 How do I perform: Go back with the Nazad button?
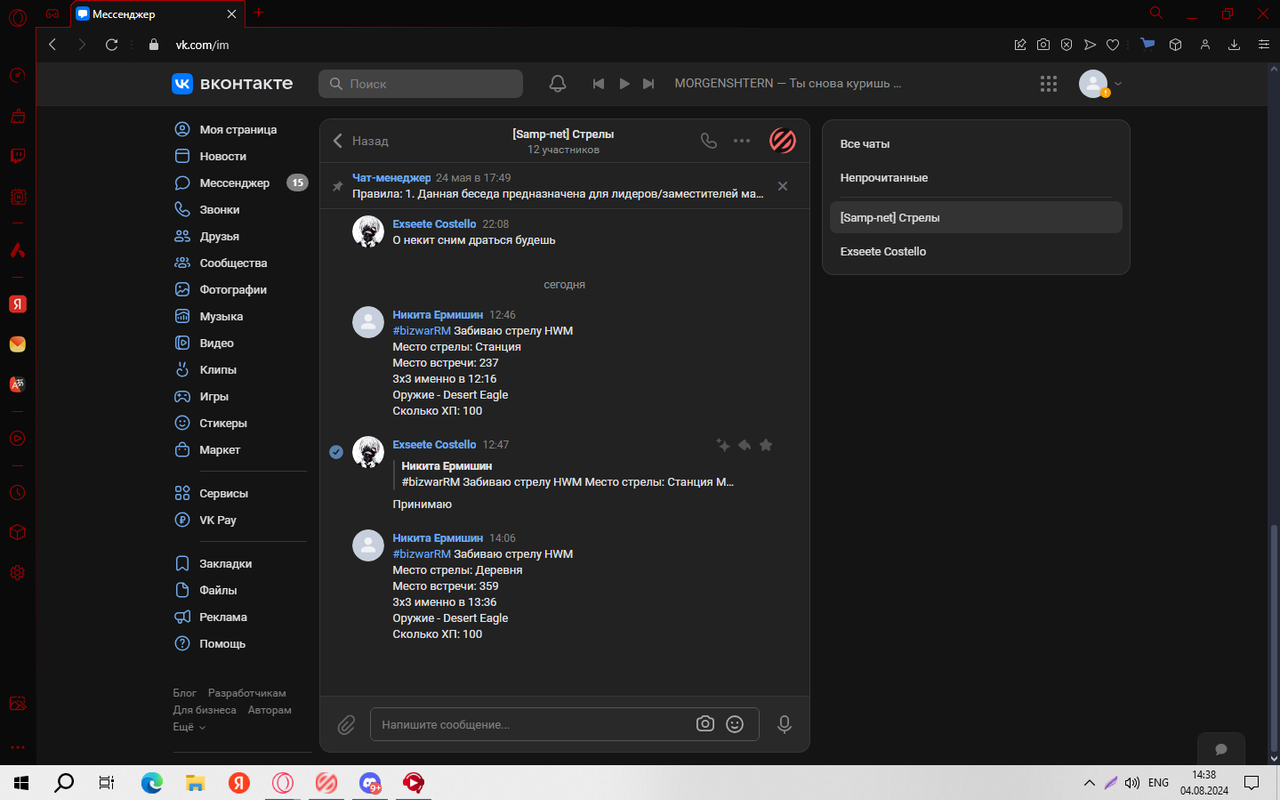pyautogui.click(x=360, y=141)
